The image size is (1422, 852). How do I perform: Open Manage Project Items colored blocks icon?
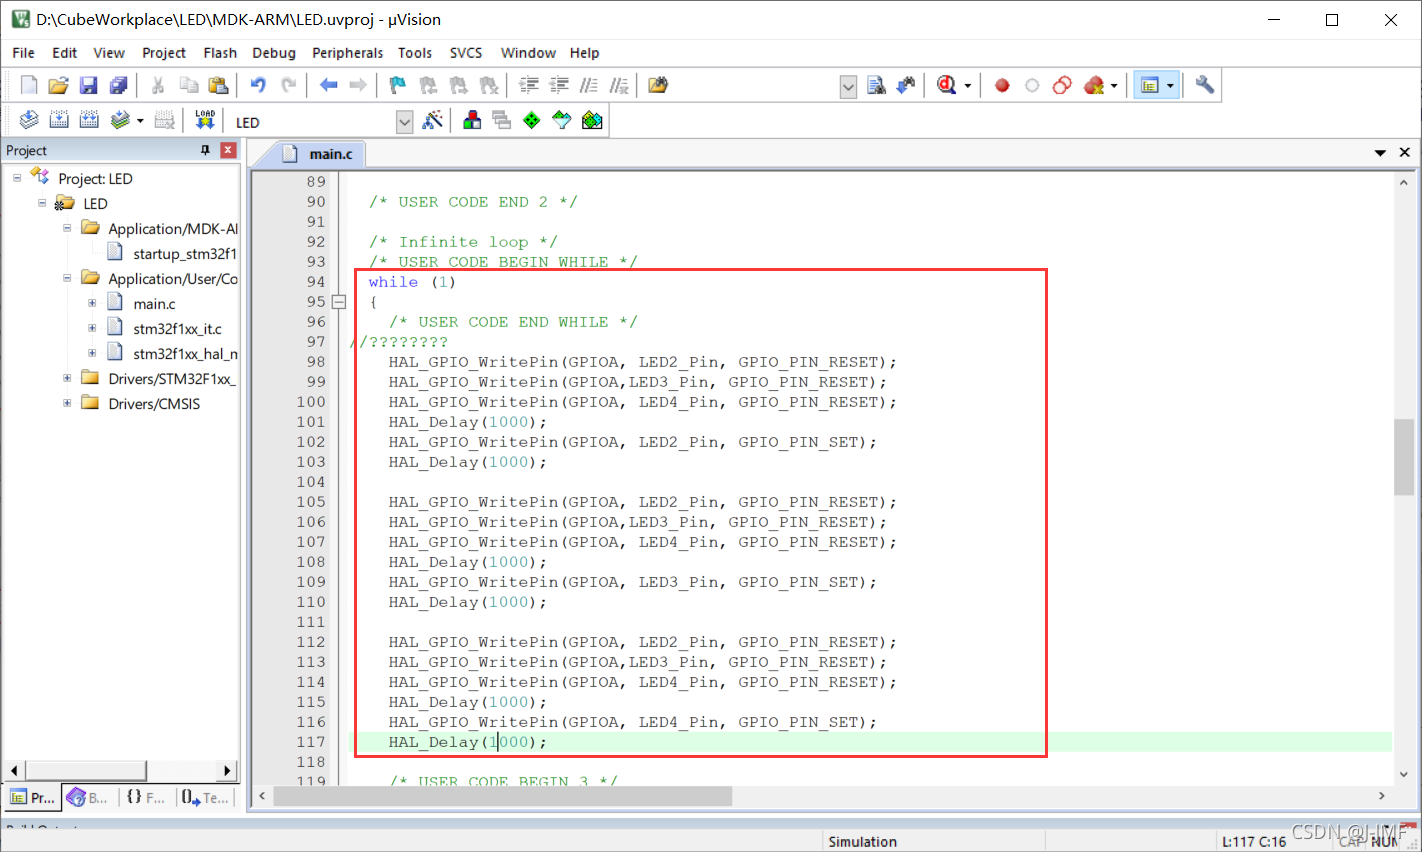click(x=472, y=120)
